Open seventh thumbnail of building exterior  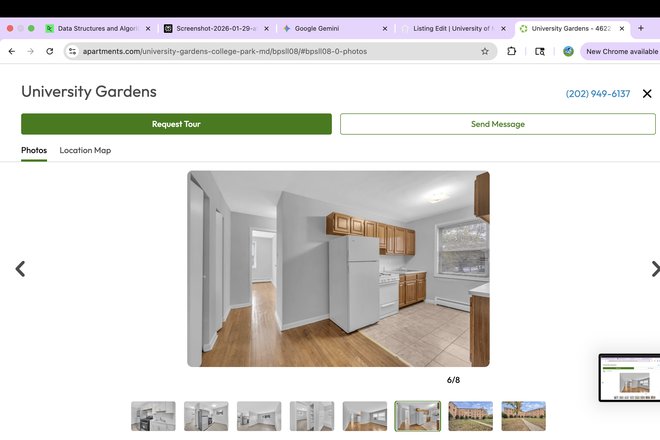471,416
